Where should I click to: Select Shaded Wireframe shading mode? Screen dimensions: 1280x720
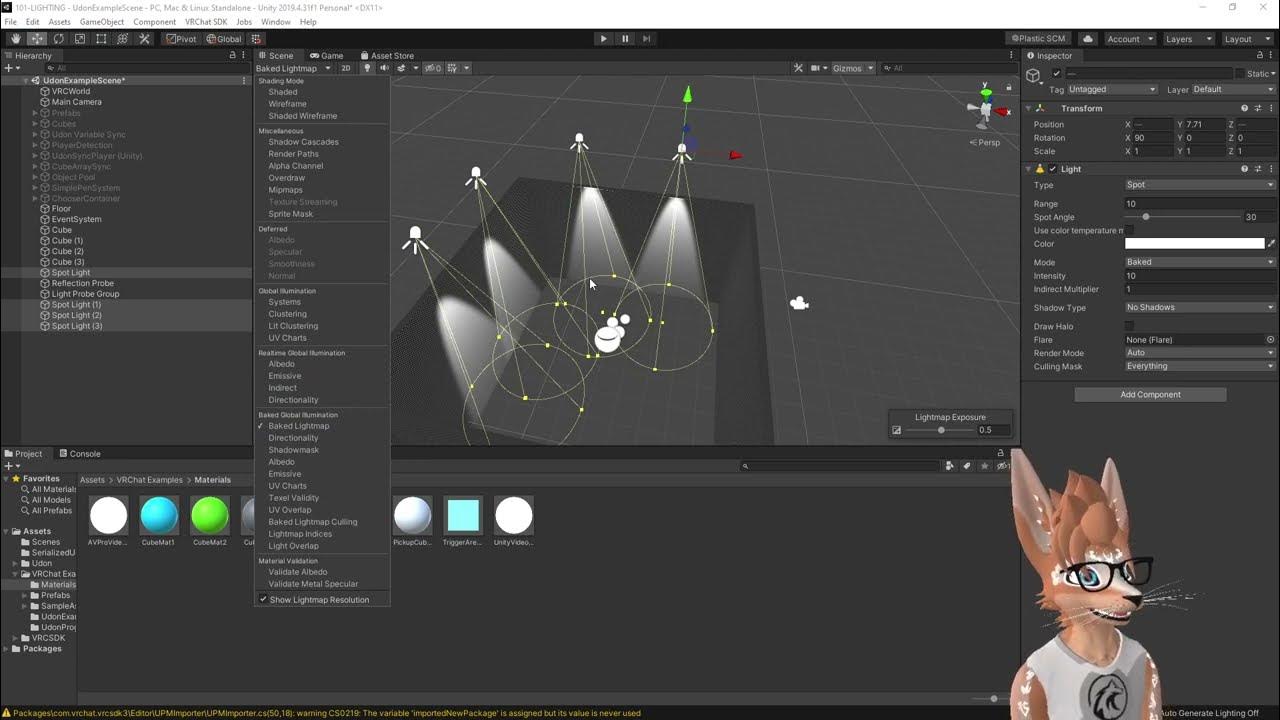coord(303,116)
